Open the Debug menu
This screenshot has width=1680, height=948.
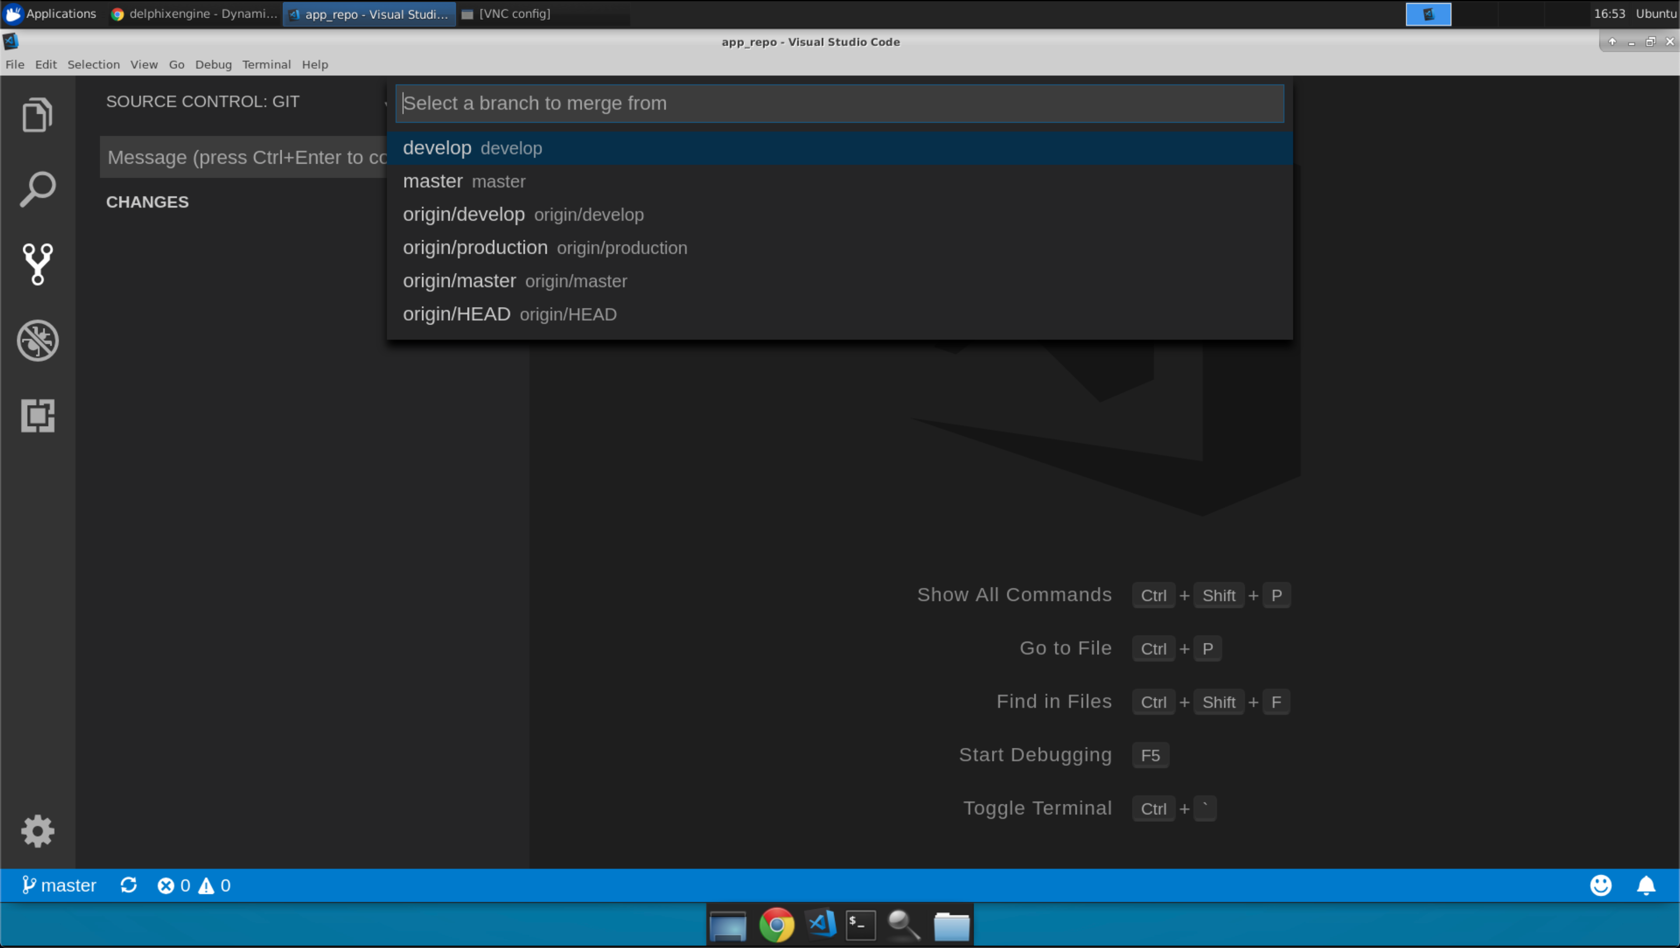pos(213,64)
